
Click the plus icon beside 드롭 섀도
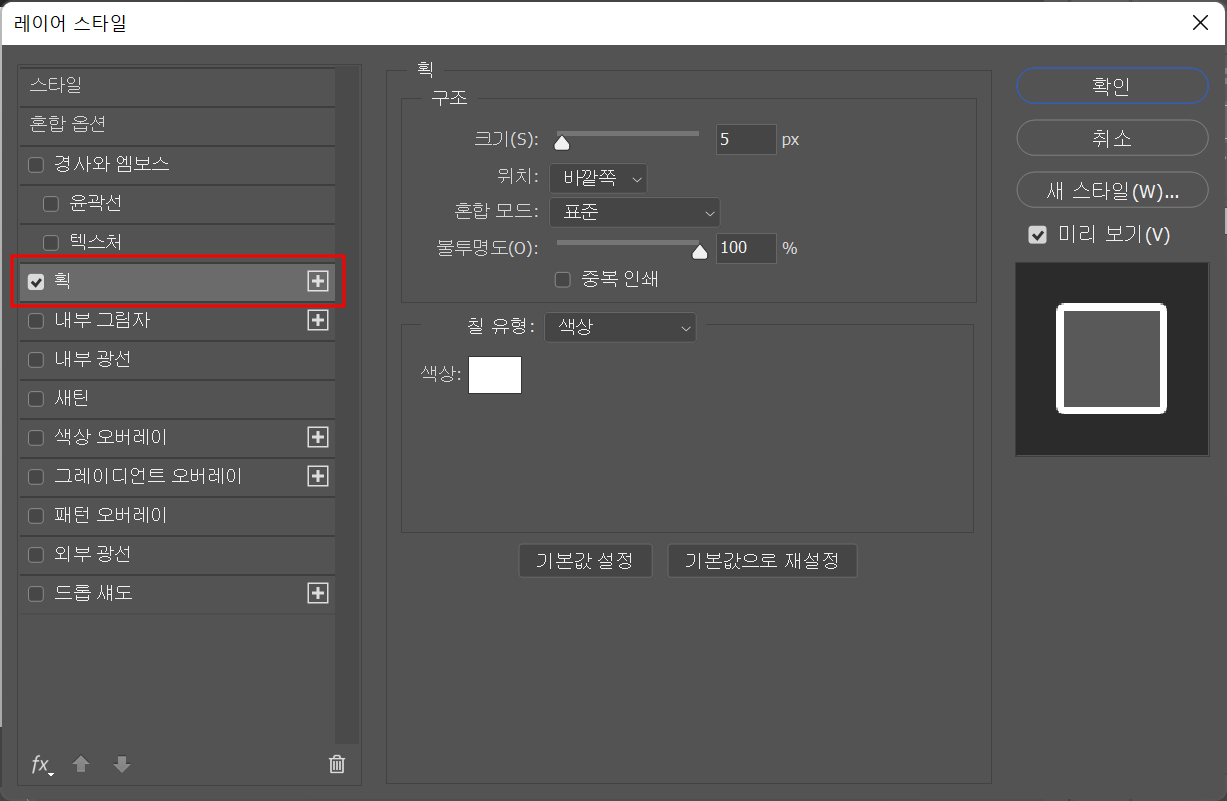(x=318, y=593)
